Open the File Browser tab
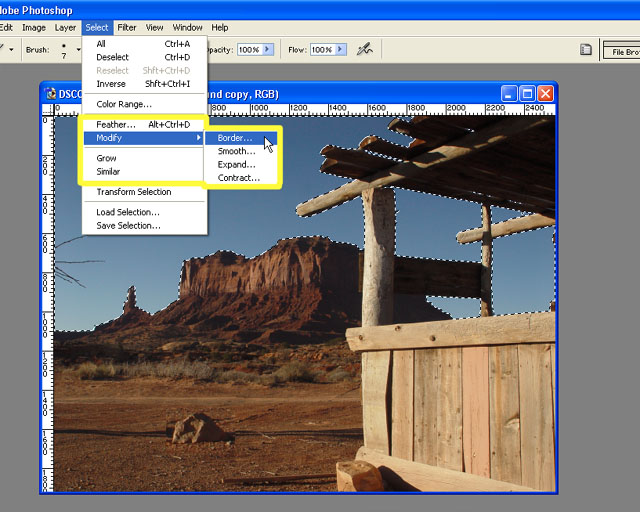 click(624, 52)
